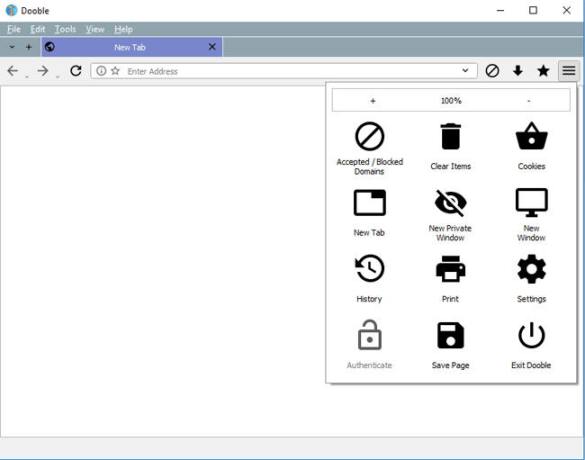The width and height of the screenshot is (585, 460).
Task: Click the Save Page floppy icon
Action: click(x=450, y=335)
